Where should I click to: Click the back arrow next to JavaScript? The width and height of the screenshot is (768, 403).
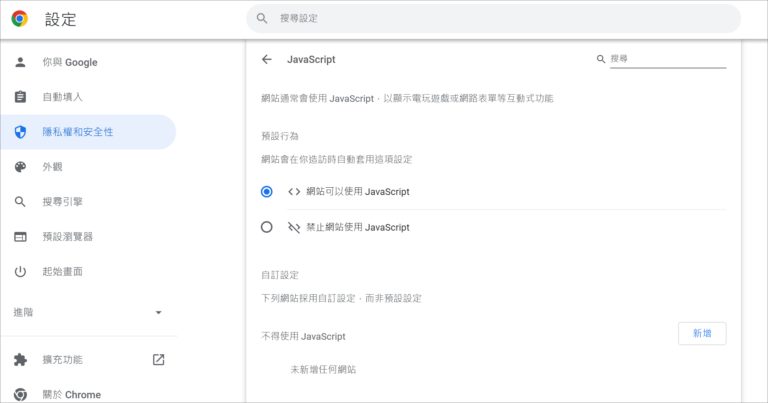(266, 59)
